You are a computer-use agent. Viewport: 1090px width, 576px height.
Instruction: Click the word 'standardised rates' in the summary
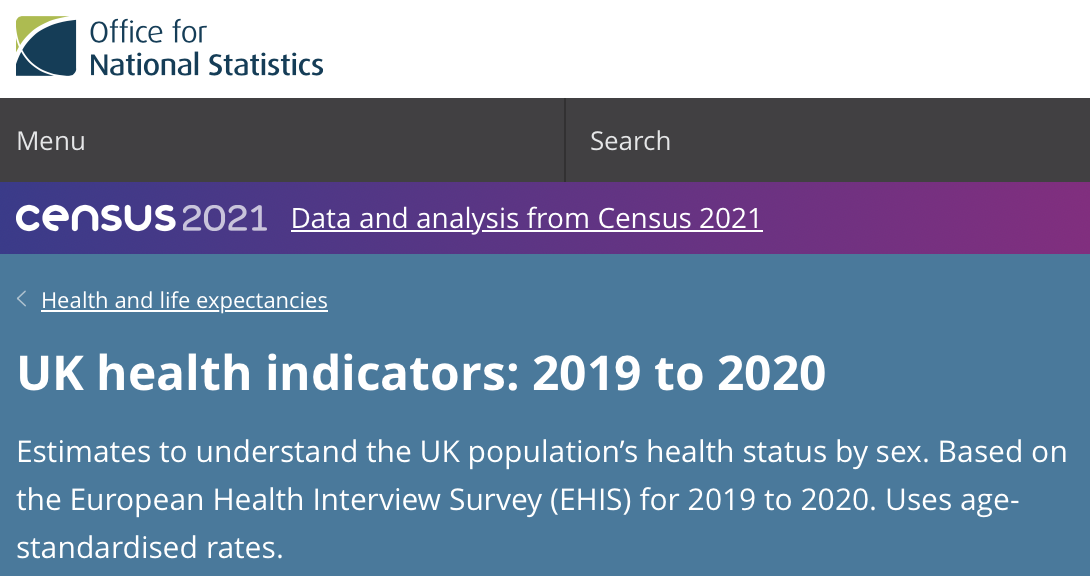pyautogui.click(x=150, y=547)
